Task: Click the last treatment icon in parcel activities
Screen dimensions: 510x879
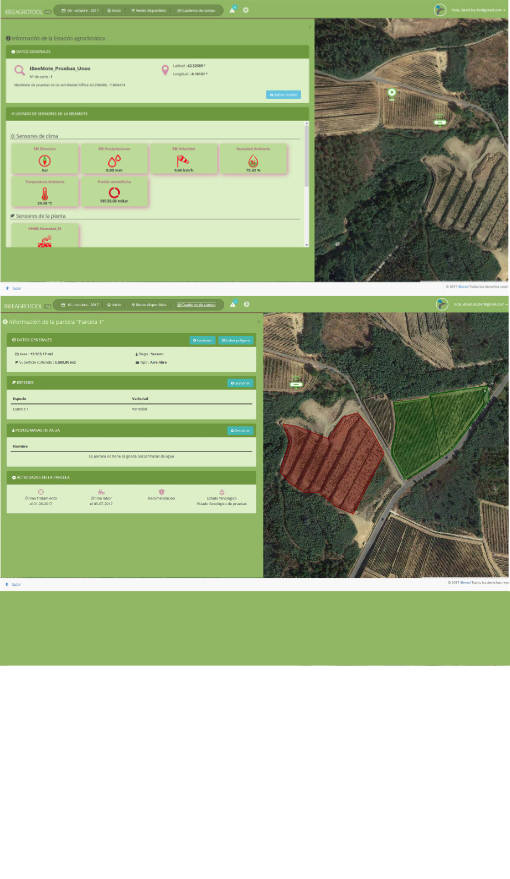Action: 41,492
